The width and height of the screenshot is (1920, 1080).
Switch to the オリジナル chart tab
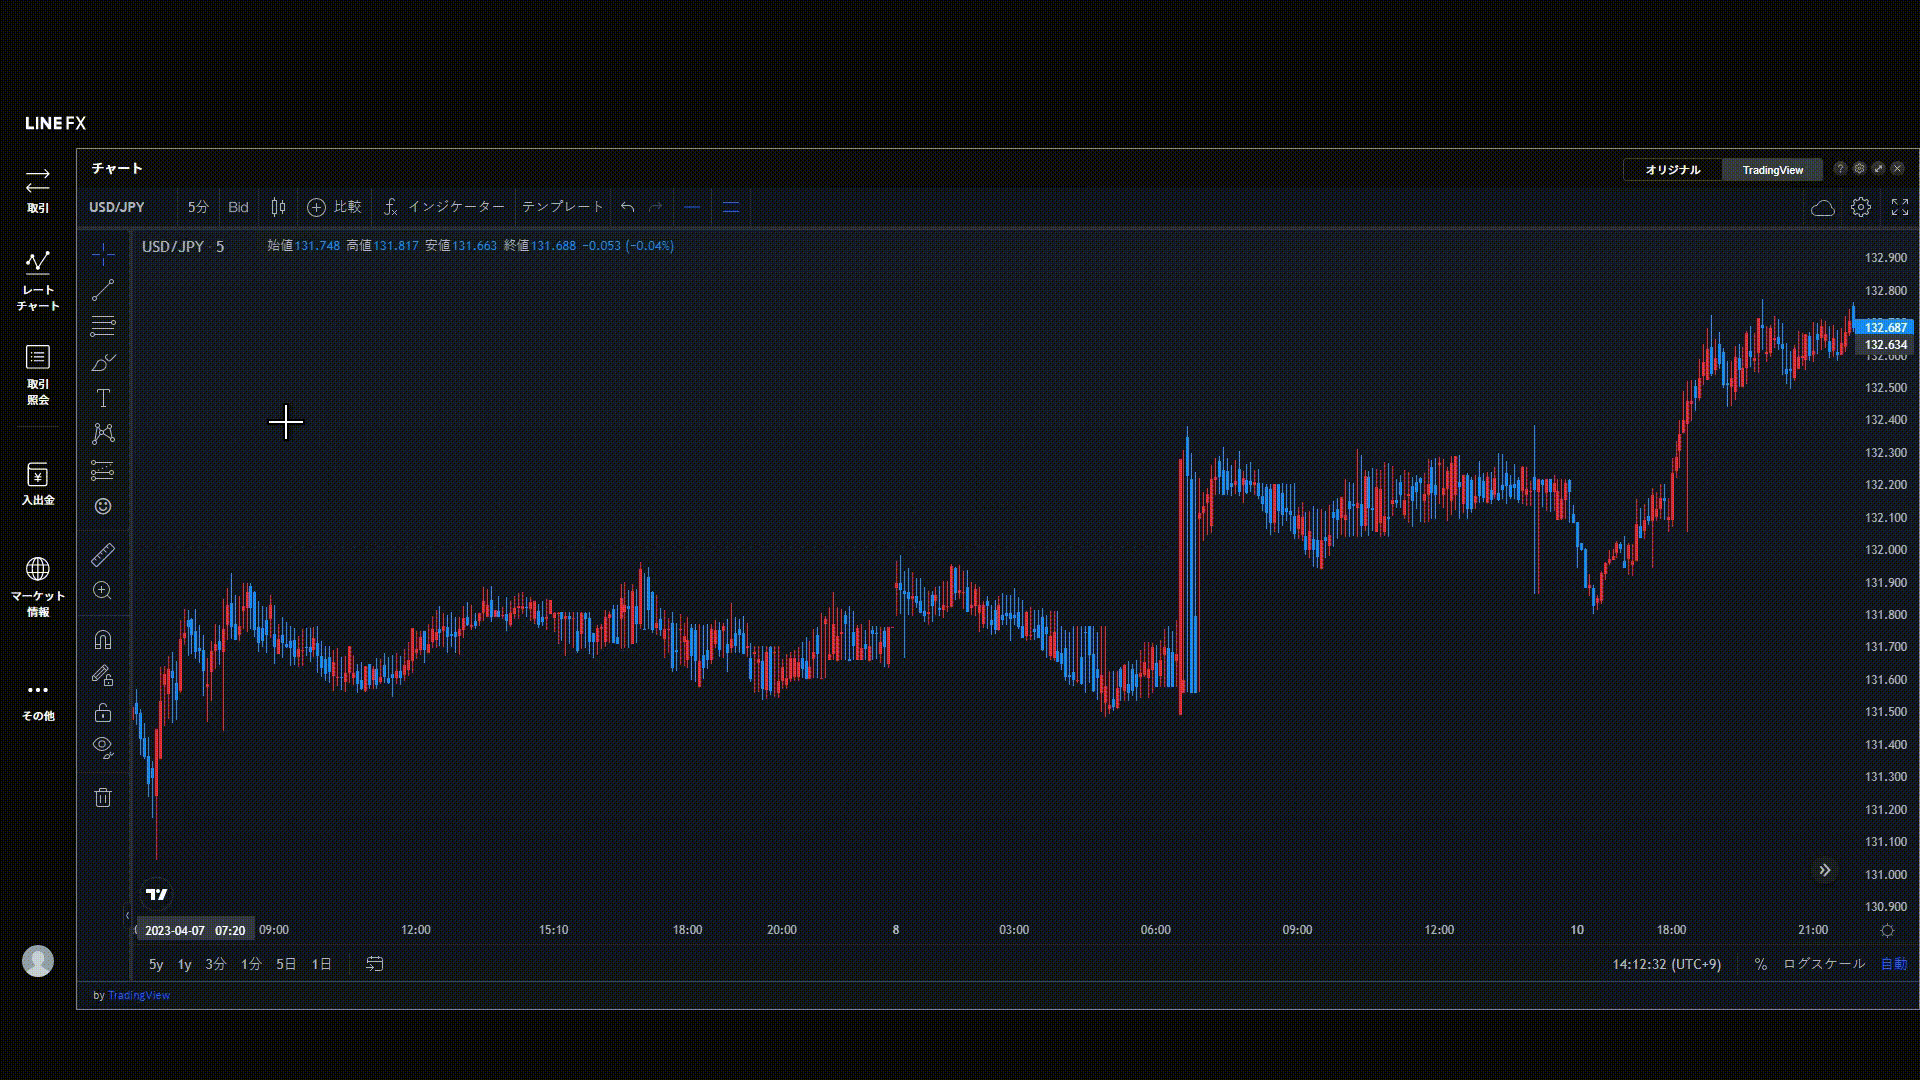click(1673, 170)
